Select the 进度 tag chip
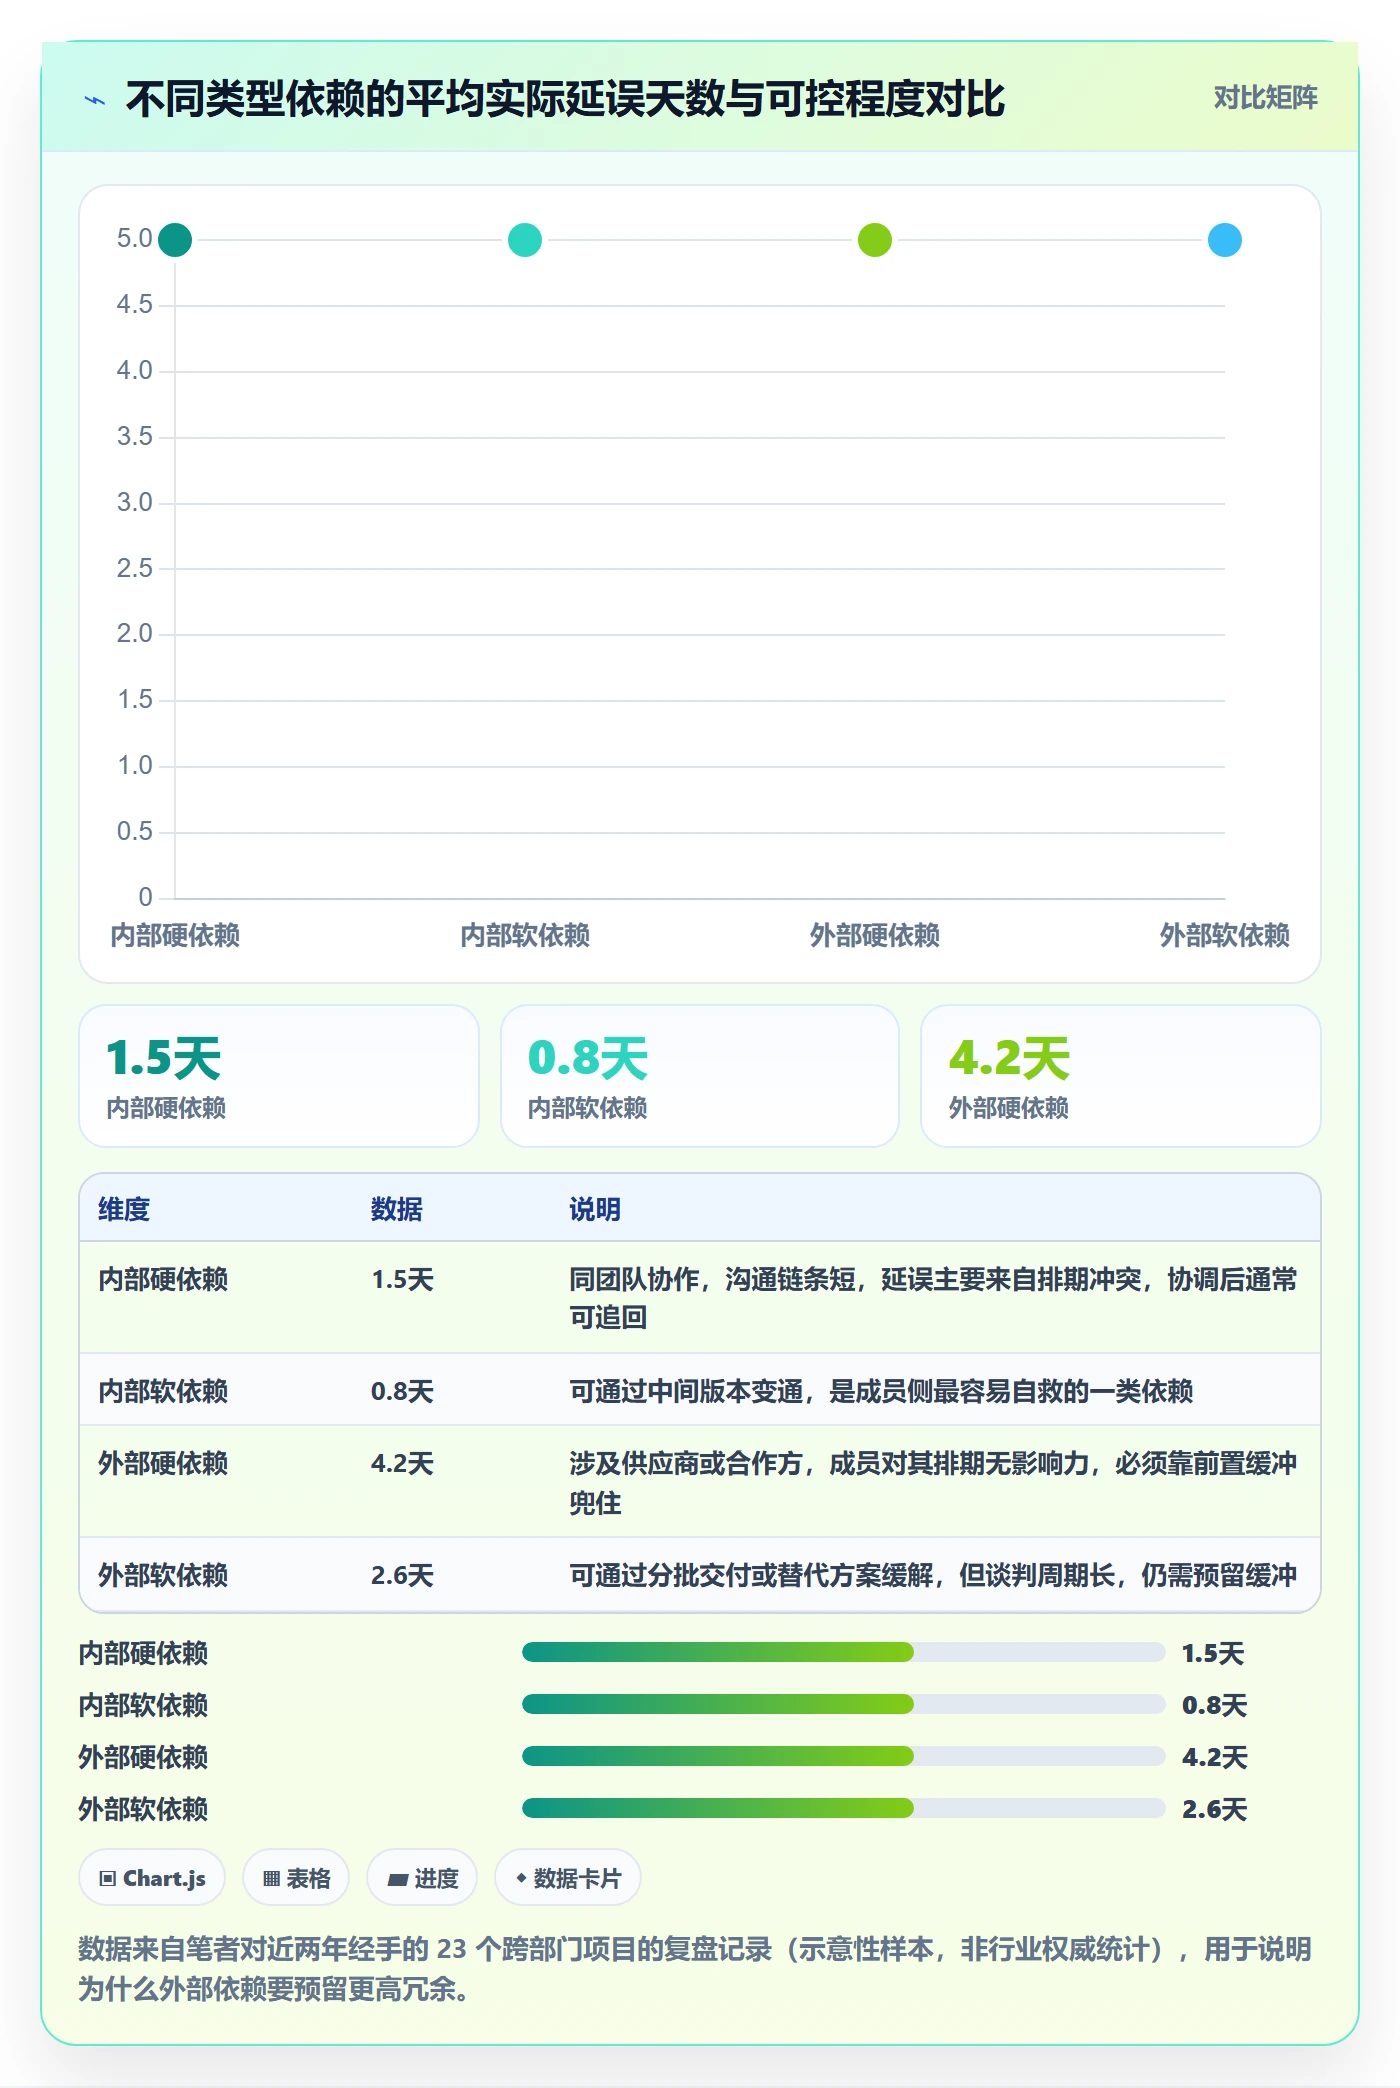Viewport: 1400px width, 2088px height. [422, 1878]
